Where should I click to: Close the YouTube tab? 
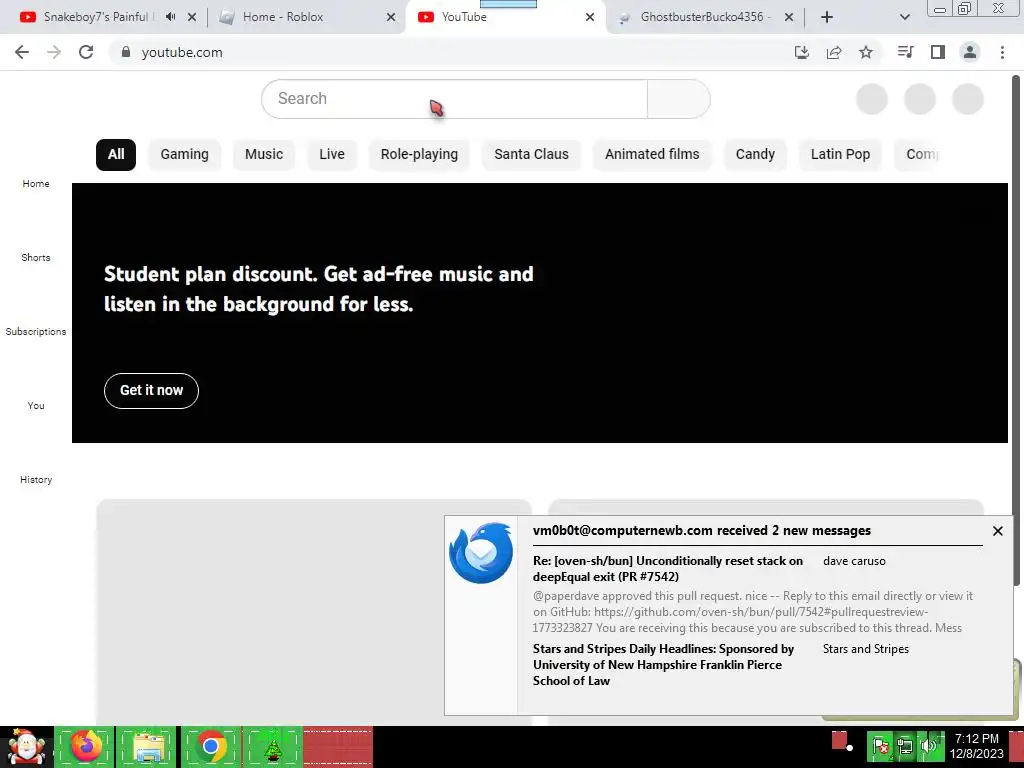[x=590, y=17]
